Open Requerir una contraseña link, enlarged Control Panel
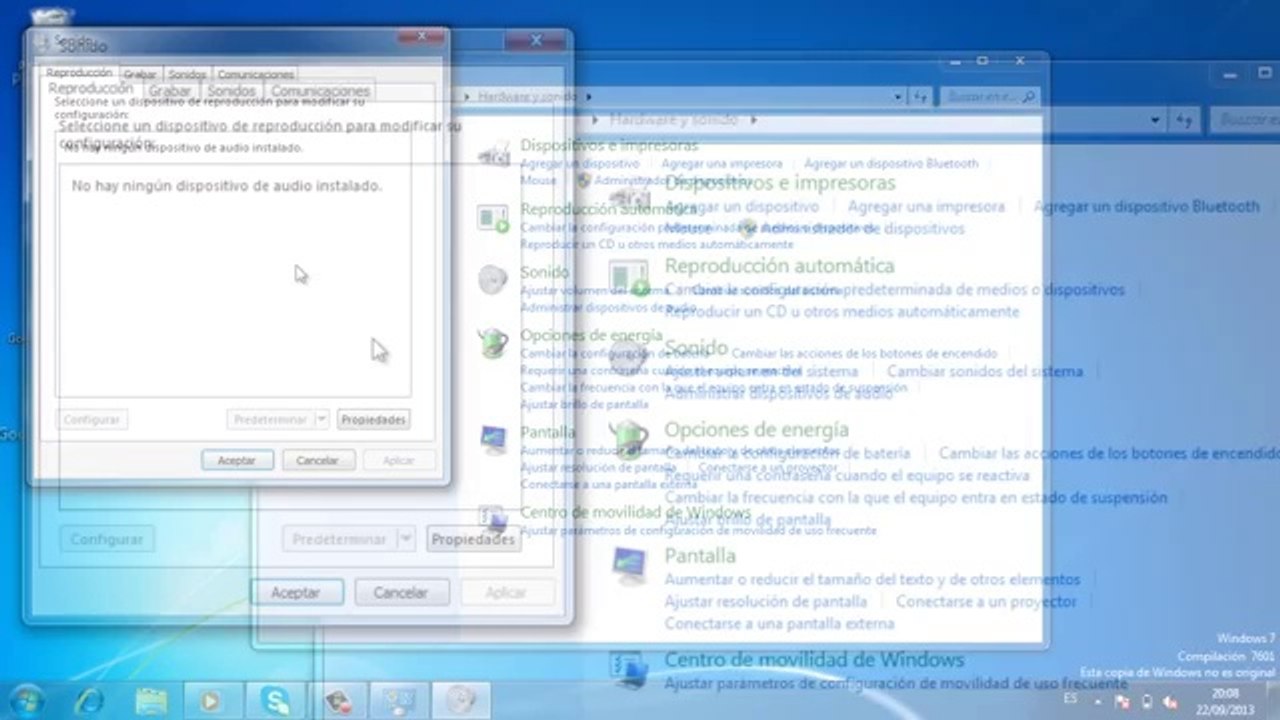The width and height of the screenshot is (1280, 720). tap(847, 475)
